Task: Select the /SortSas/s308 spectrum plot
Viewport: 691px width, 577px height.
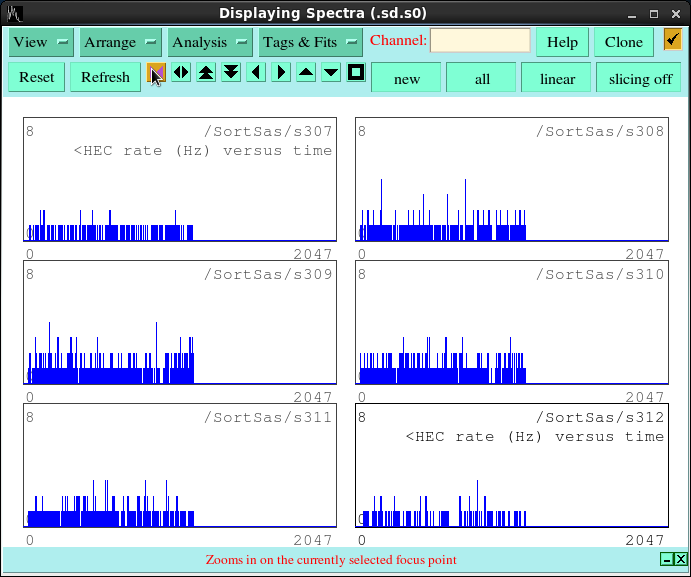Action: pos(512,179)
